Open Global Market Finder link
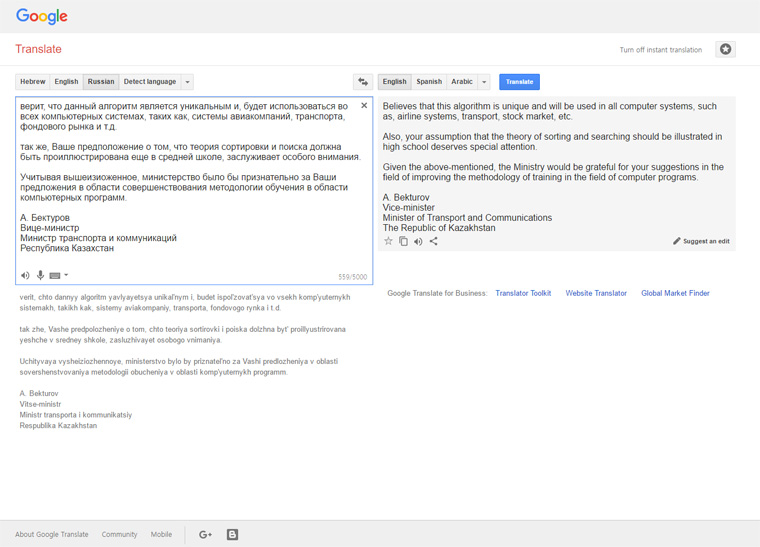760x547 pixels. 675,293
